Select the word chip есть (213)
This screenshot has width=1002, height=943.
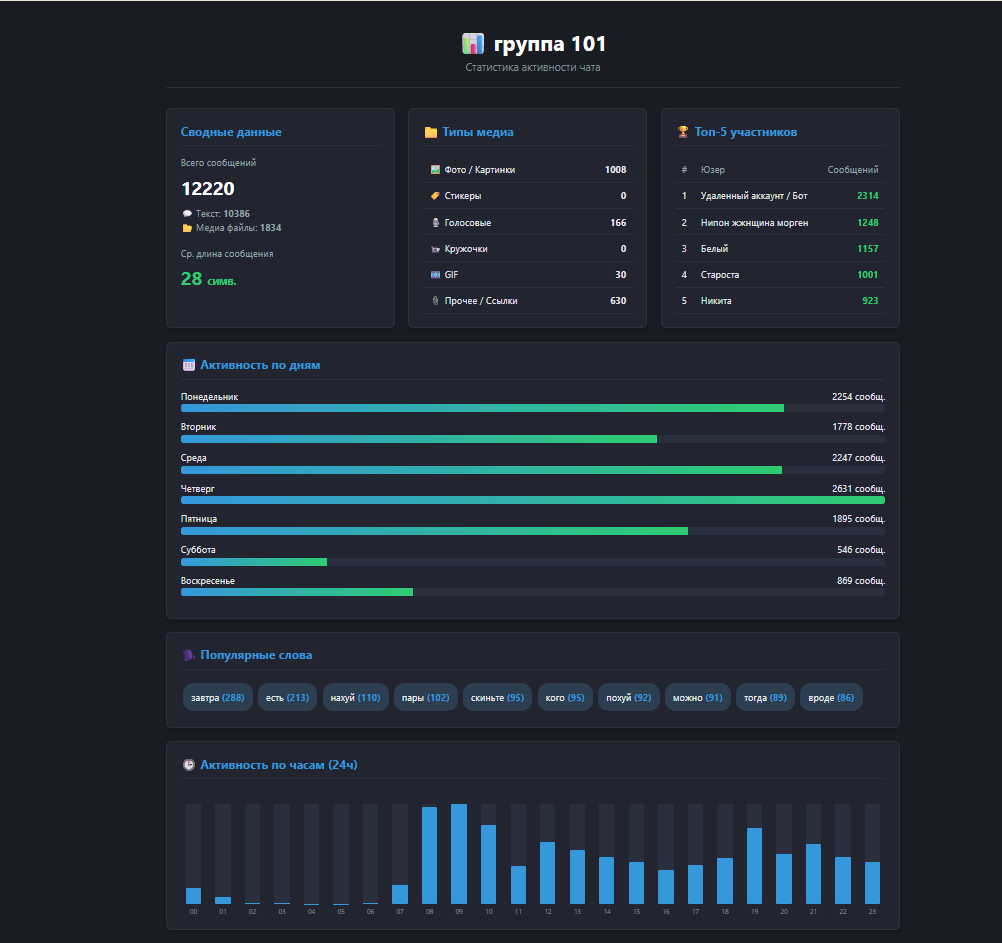[x=288, y=698]
